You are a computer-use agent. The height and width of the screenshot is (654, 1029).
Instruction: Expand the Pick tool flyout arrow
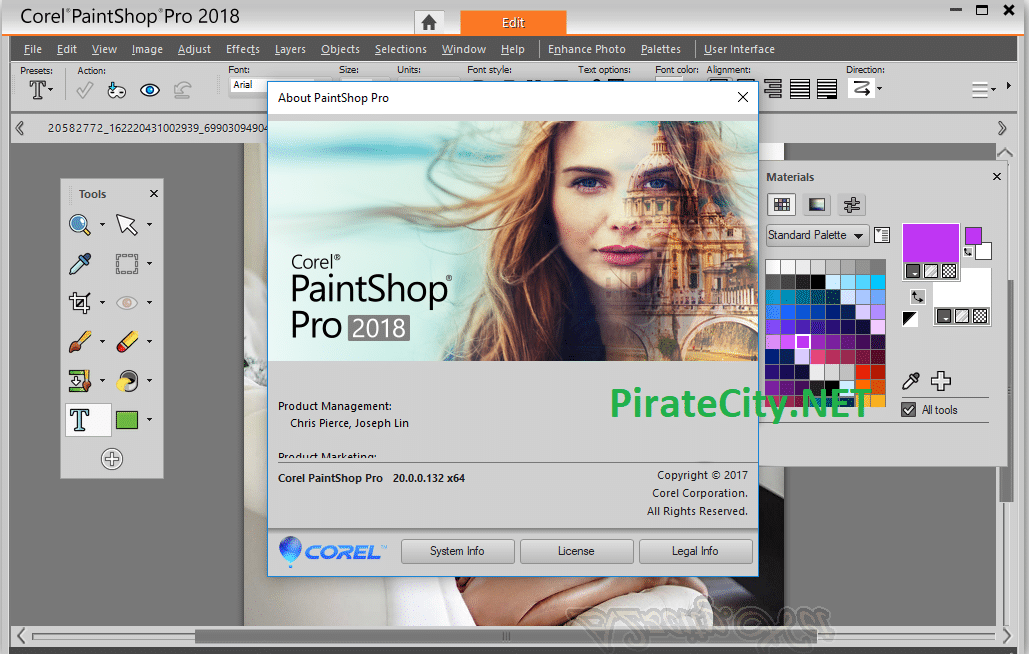[150, 224]
